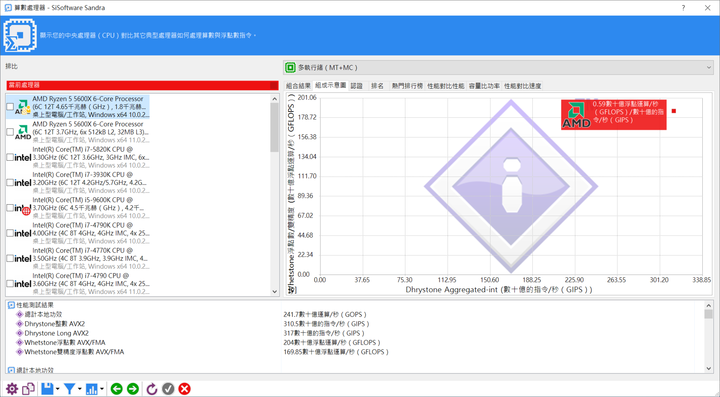Click the blue floppy disk save icon
Viewport: 720px width, 397px height.
click(x=47, y=389)
